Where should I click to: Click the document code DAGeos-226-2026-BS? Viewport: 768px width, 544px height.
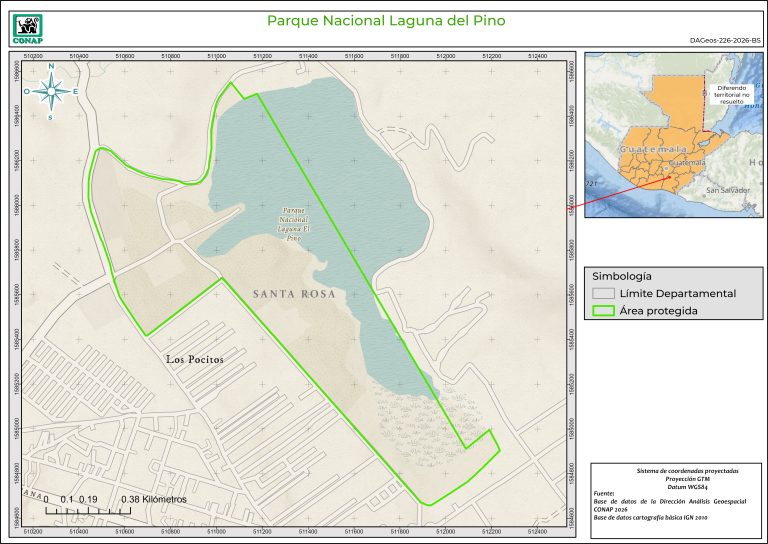point(724,40)
